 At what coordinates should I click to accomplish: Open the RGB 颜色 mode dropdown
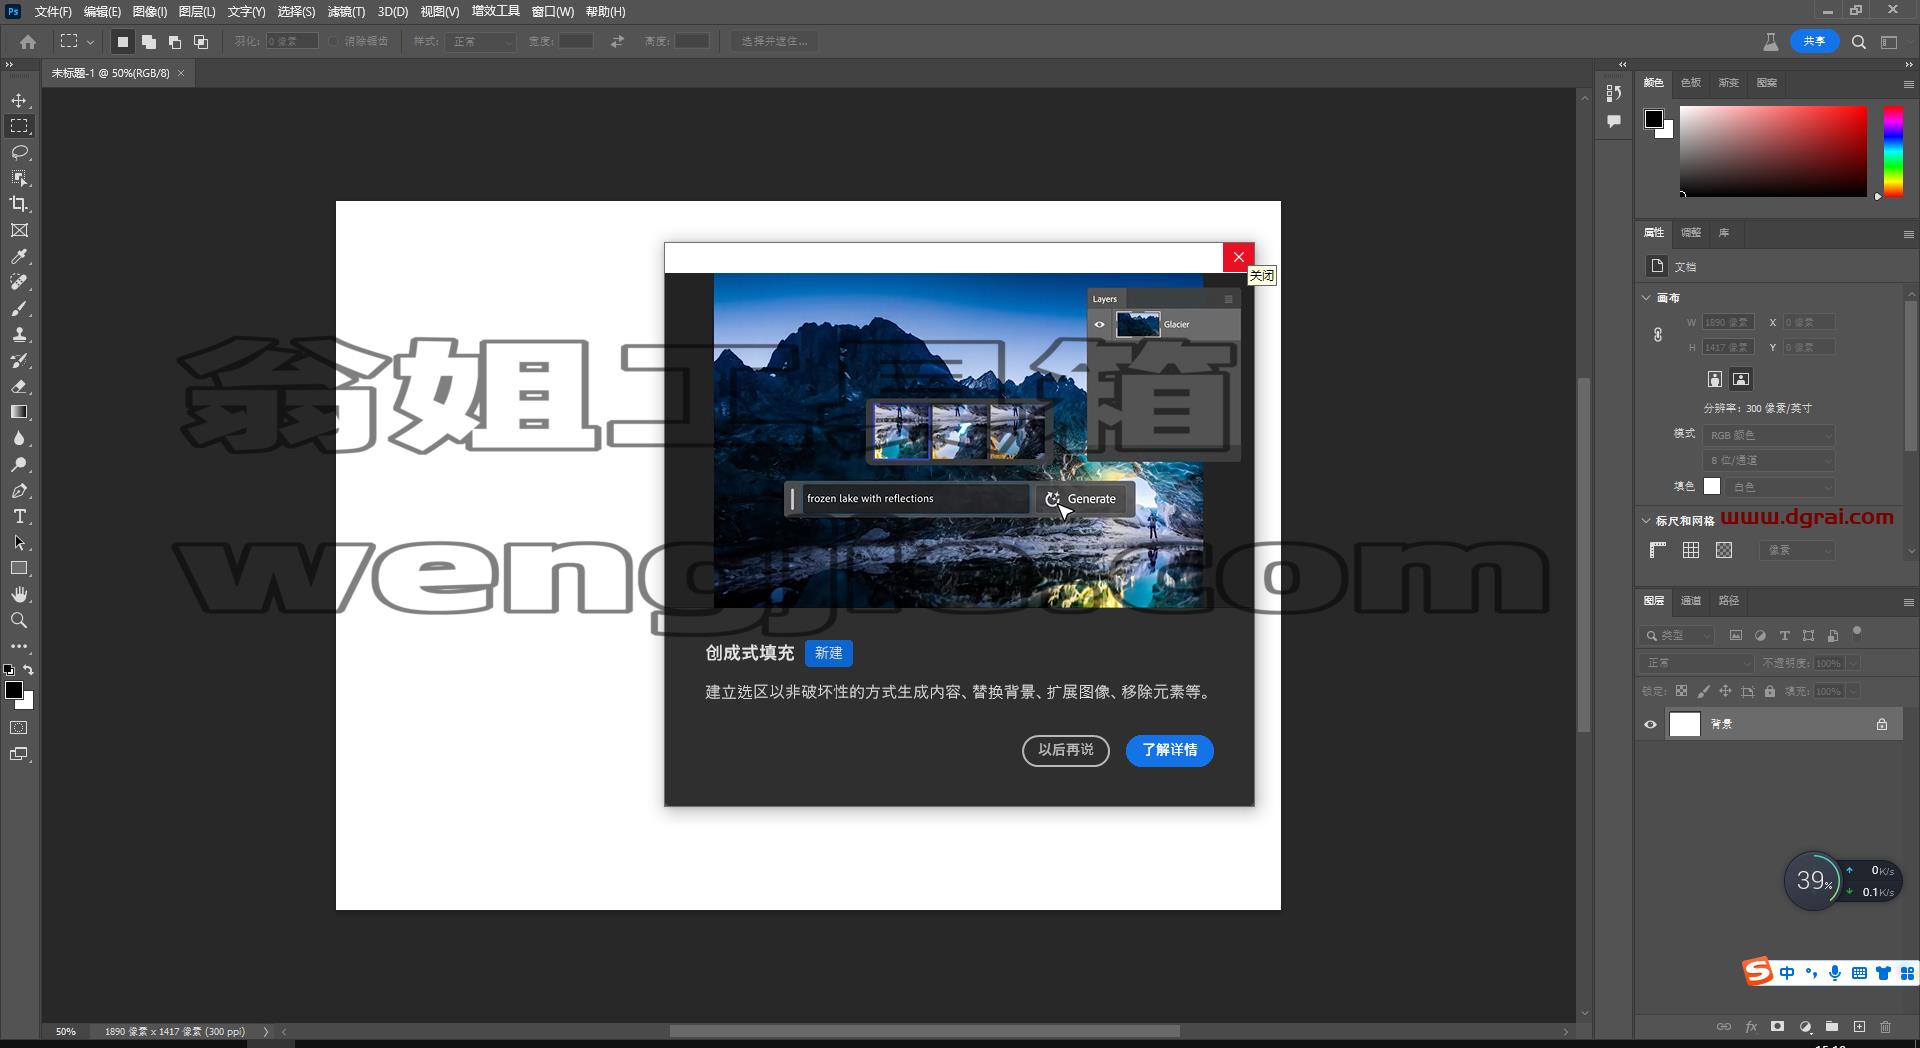1769,435
